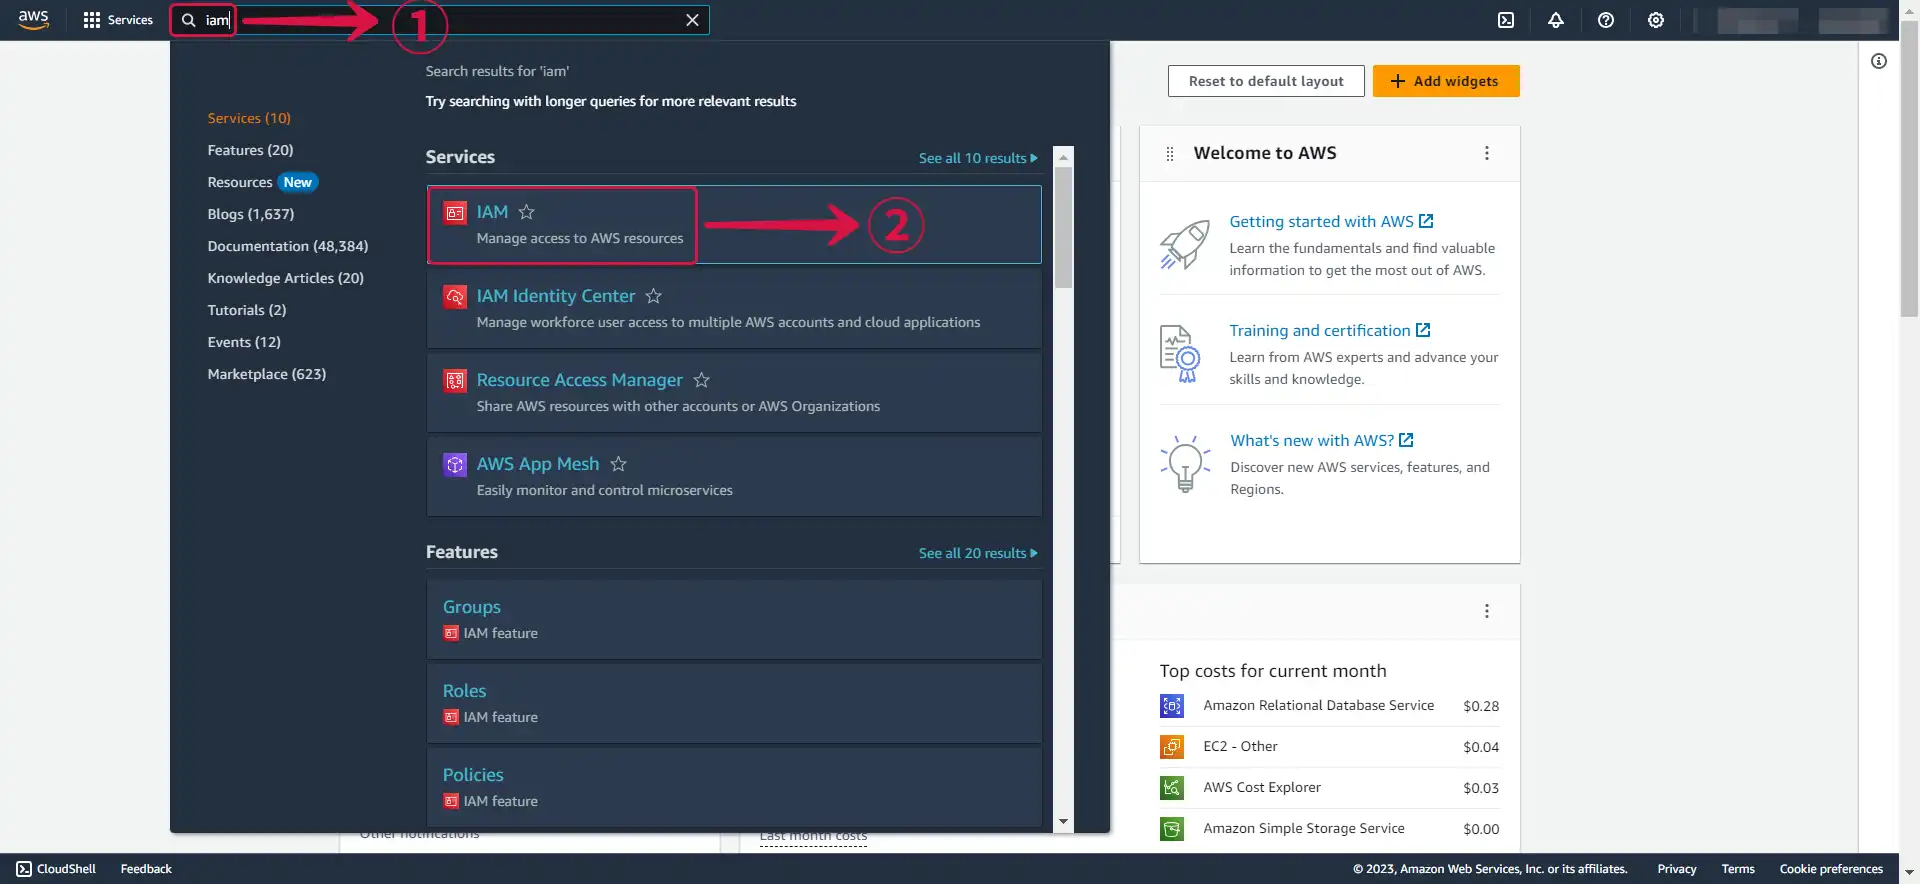Open the notifications bell

pos(1556,20)
